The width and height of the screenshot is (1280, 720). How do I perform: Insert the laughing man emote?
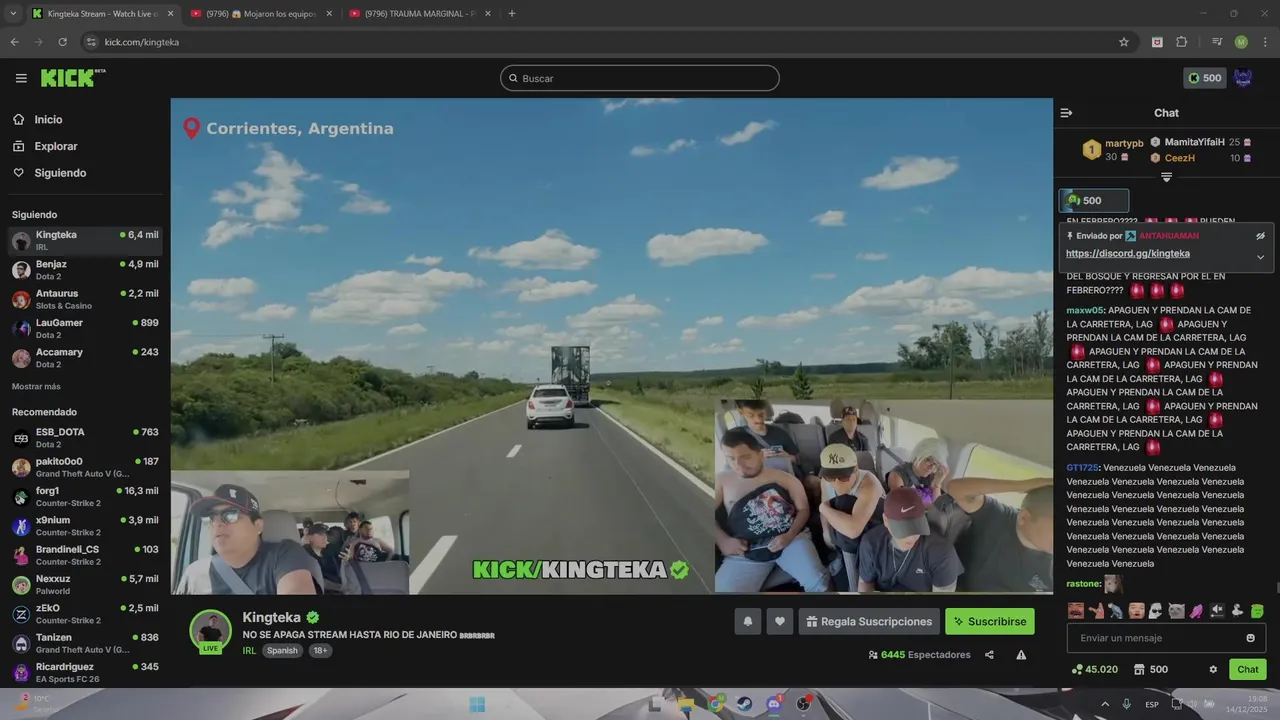[x=1076, y=610]
